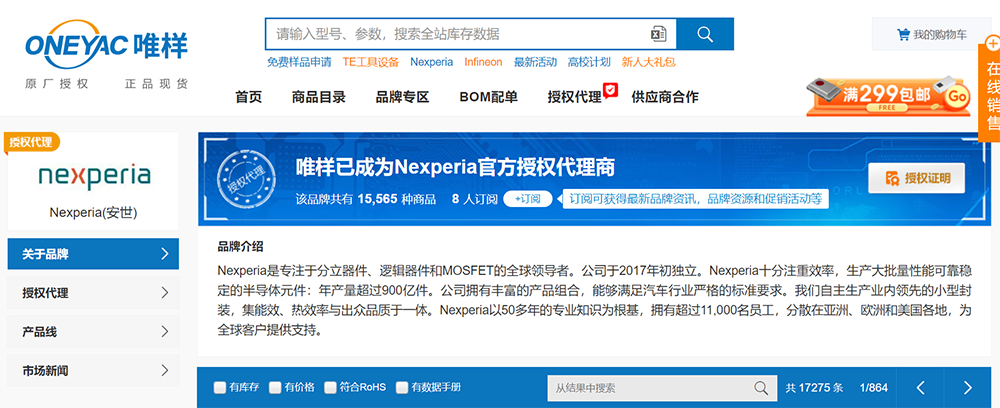The height and width of the screenshot is (408, 1000).
Task: Click the magnifier search button
Action: (x=705, y=34)
